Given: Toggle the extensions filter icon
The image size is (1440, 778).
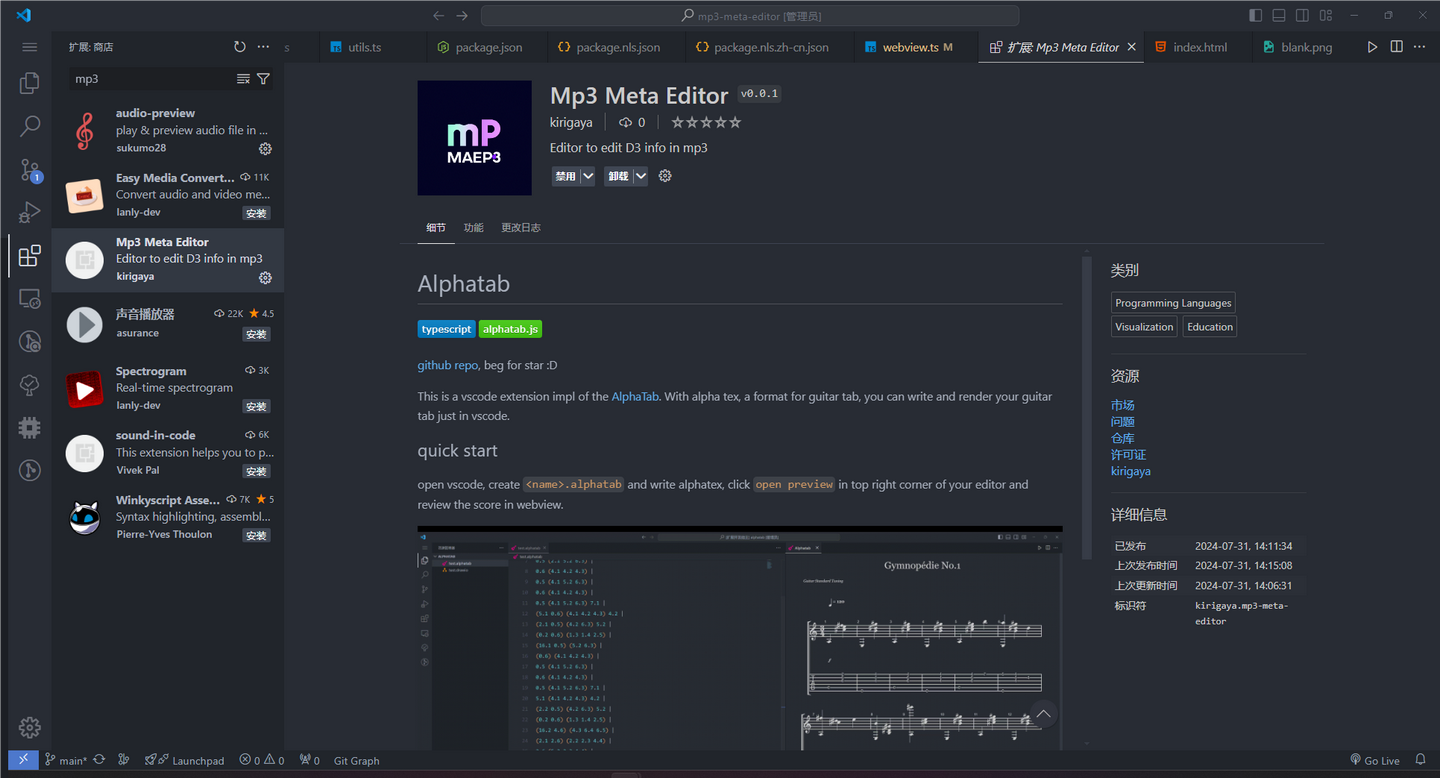Looking at the screenshot, I should point(263,78).
